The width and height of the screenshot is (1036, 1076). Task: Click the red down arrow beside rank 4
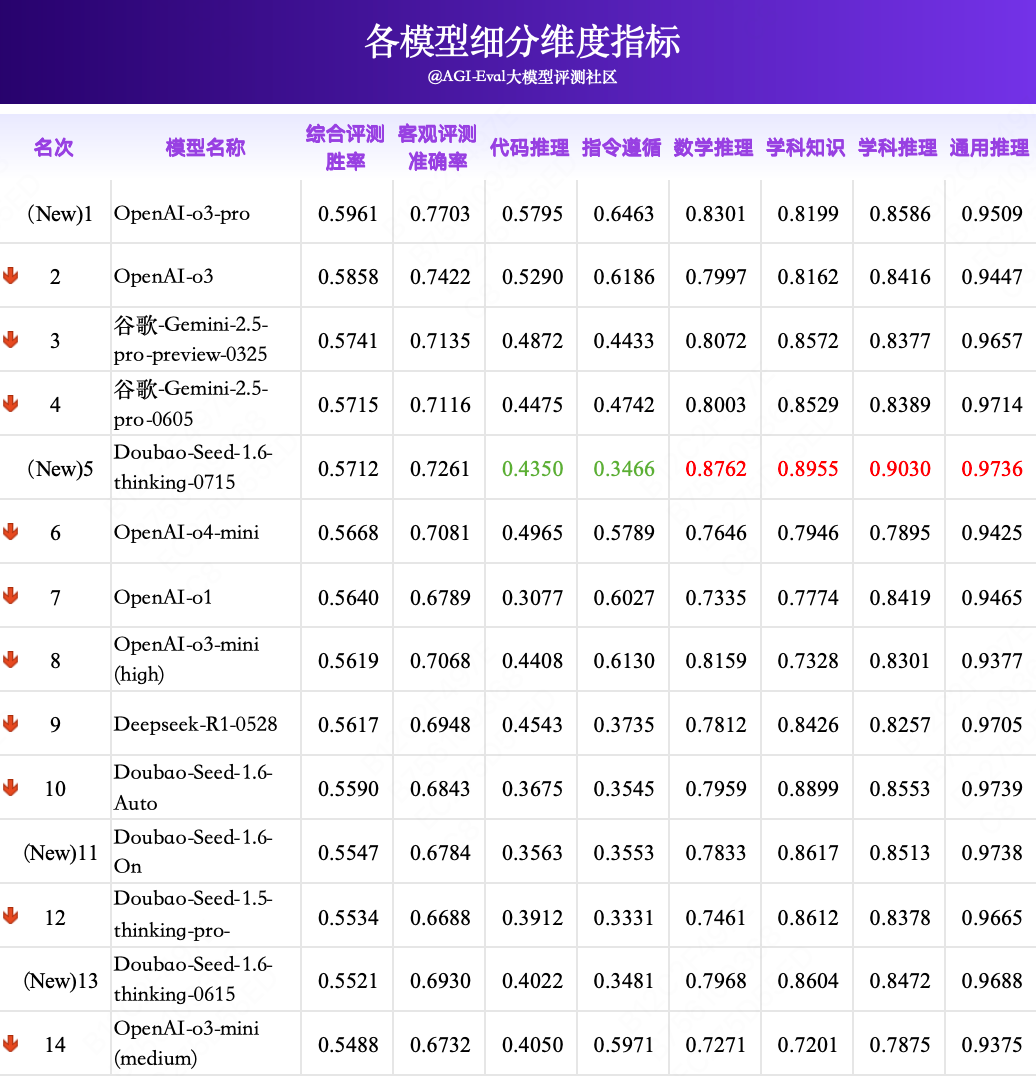pos(10,404)
